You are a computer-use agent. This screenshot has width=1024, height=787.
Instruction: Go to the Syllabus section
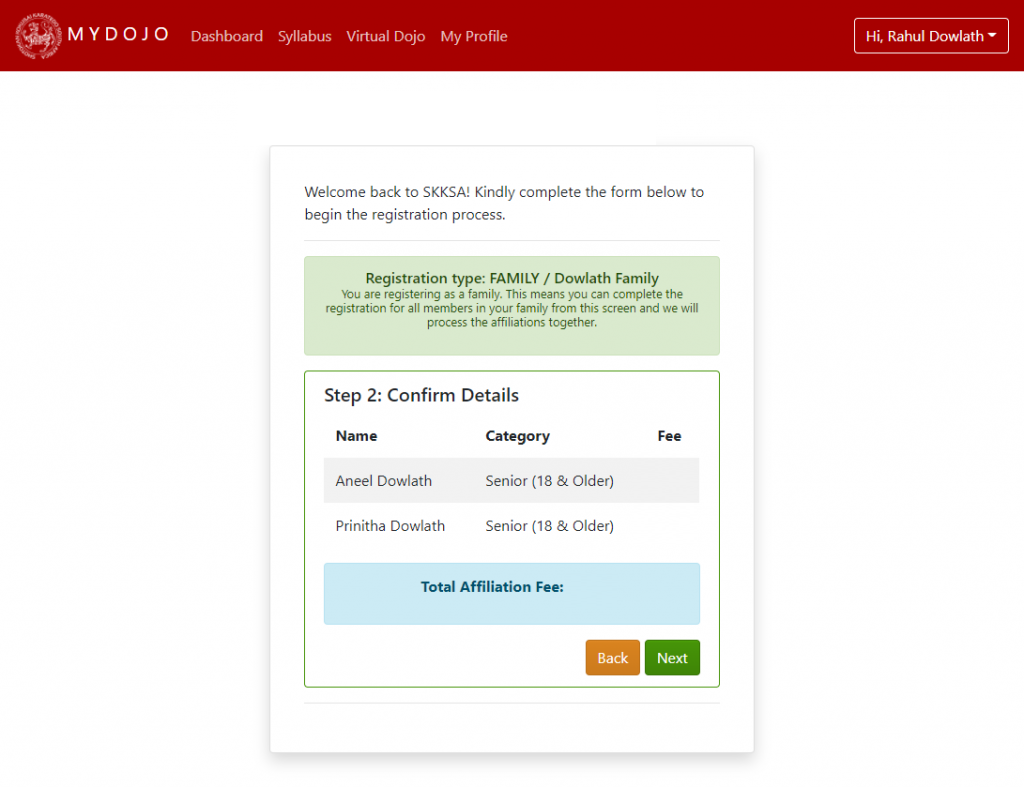[304, 36]
